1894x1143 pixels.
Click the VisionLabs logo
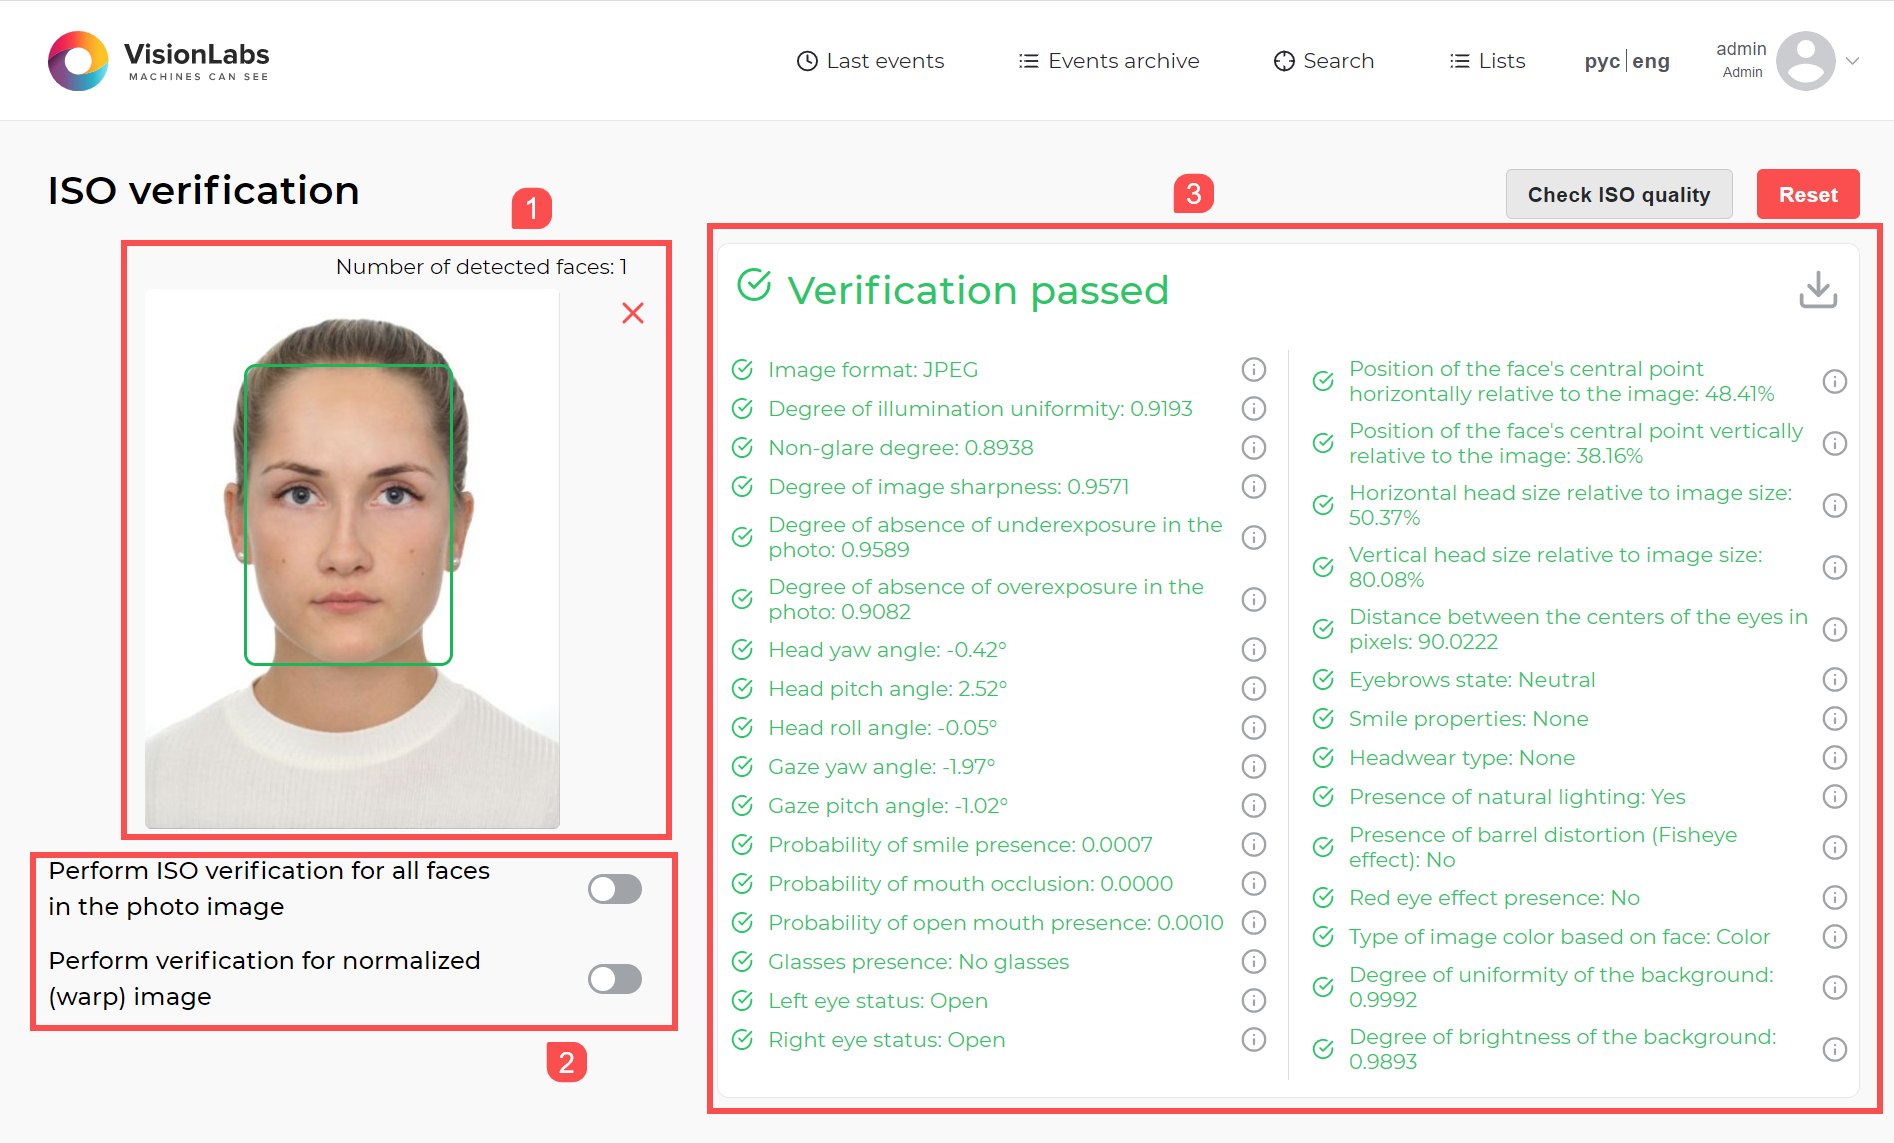[x=78, y=60]
